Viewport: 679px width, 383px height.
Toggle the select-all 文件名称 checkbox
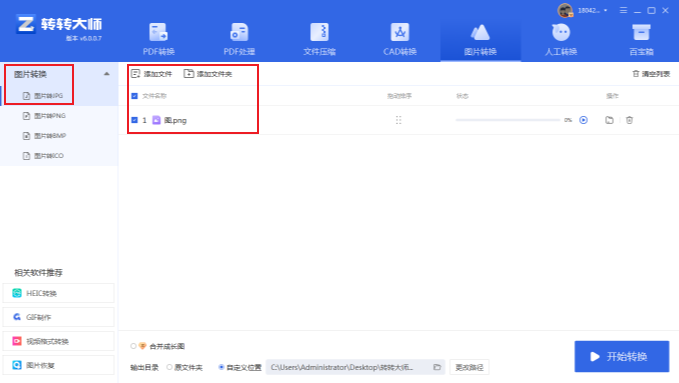click(x=135, y=96)
